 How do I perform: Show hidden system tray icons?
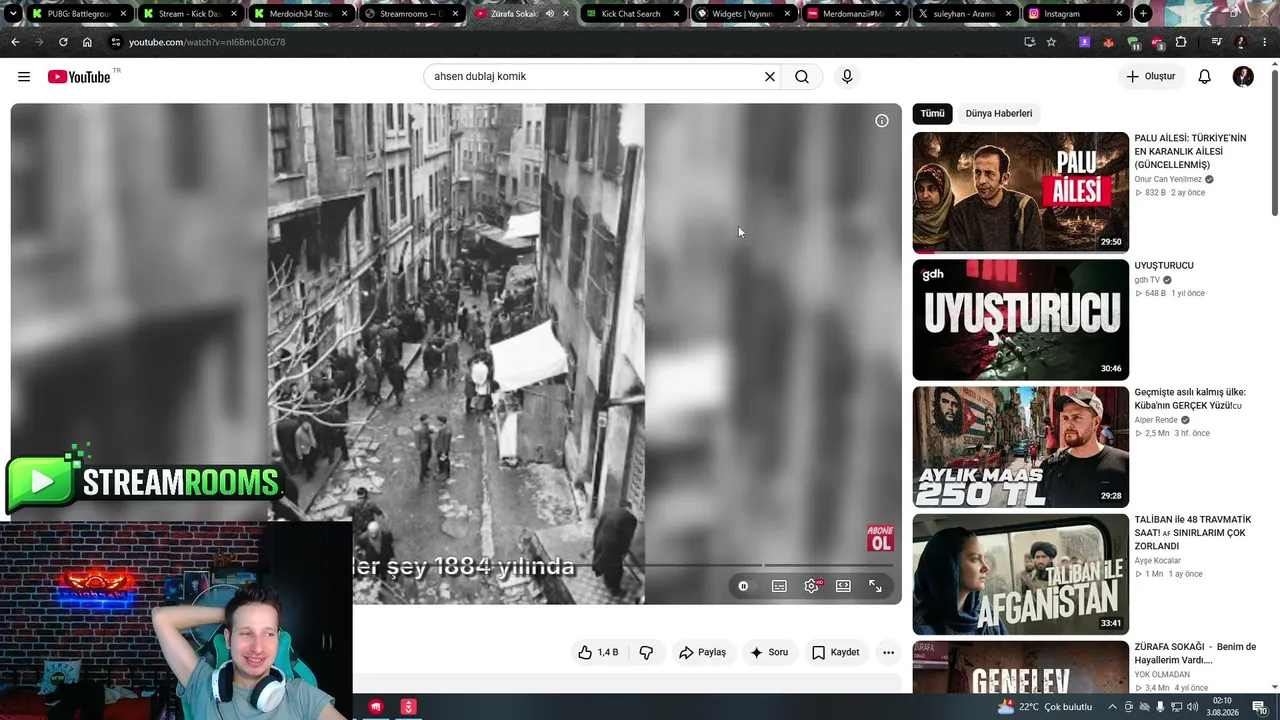tap(1112, 707)
